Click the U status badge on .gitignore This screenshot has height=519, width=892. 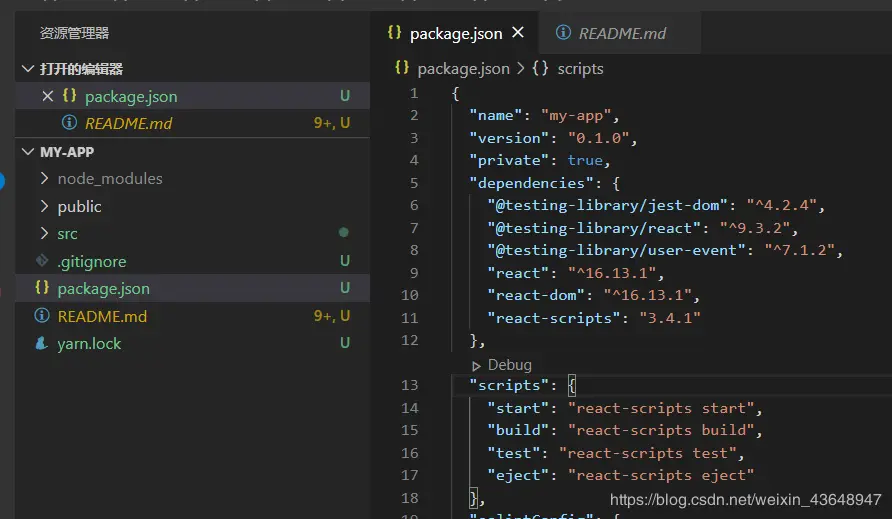tap(345, 261)
